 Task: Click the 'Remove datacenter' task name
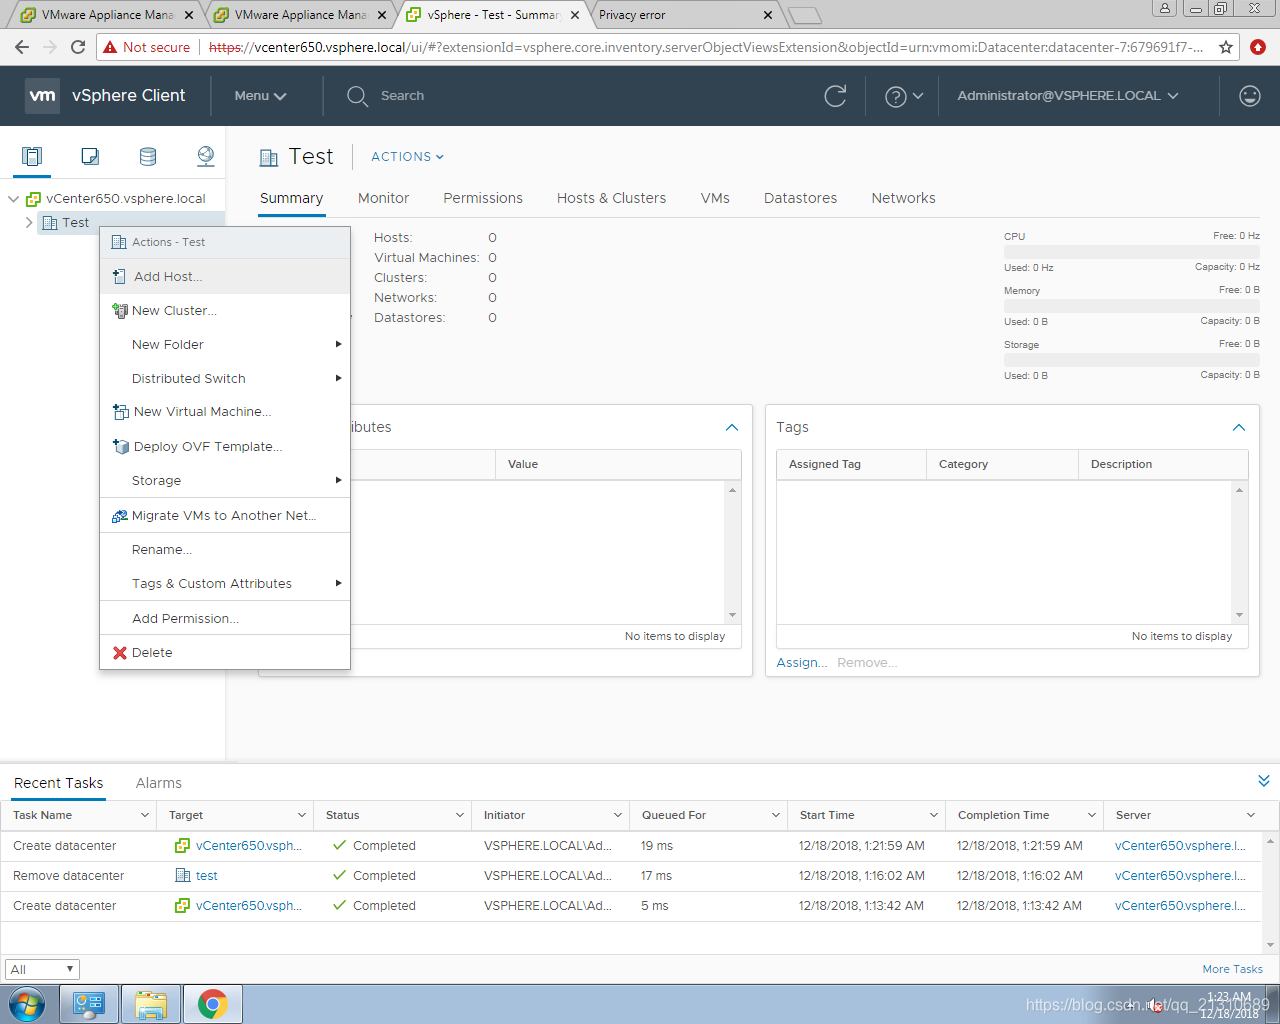click(x=69, y=876)
